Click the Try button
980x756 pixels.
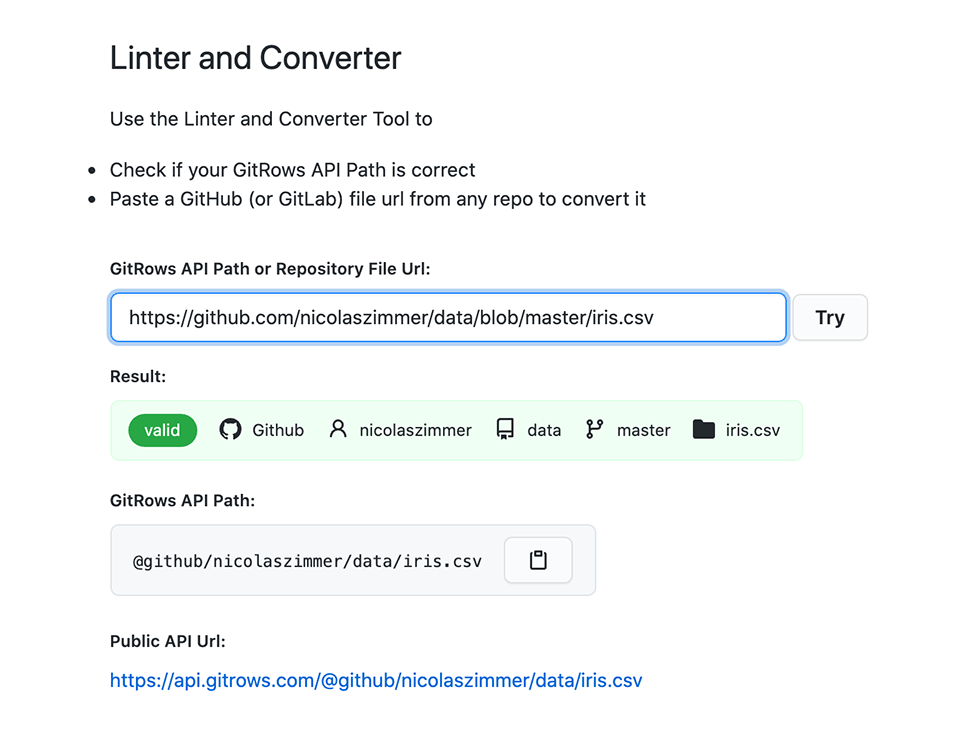(x=829, y=317)
